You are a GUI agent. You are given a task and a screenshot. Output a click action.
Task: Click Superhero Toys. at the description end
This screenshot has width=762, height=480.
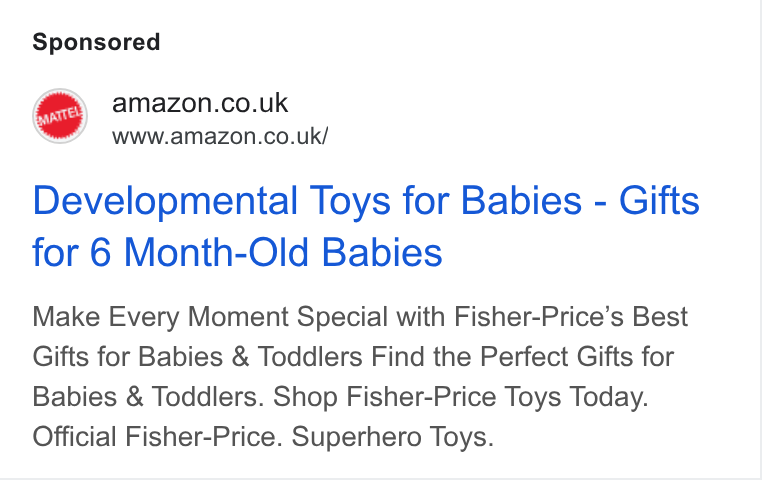[x=393, y=437]
